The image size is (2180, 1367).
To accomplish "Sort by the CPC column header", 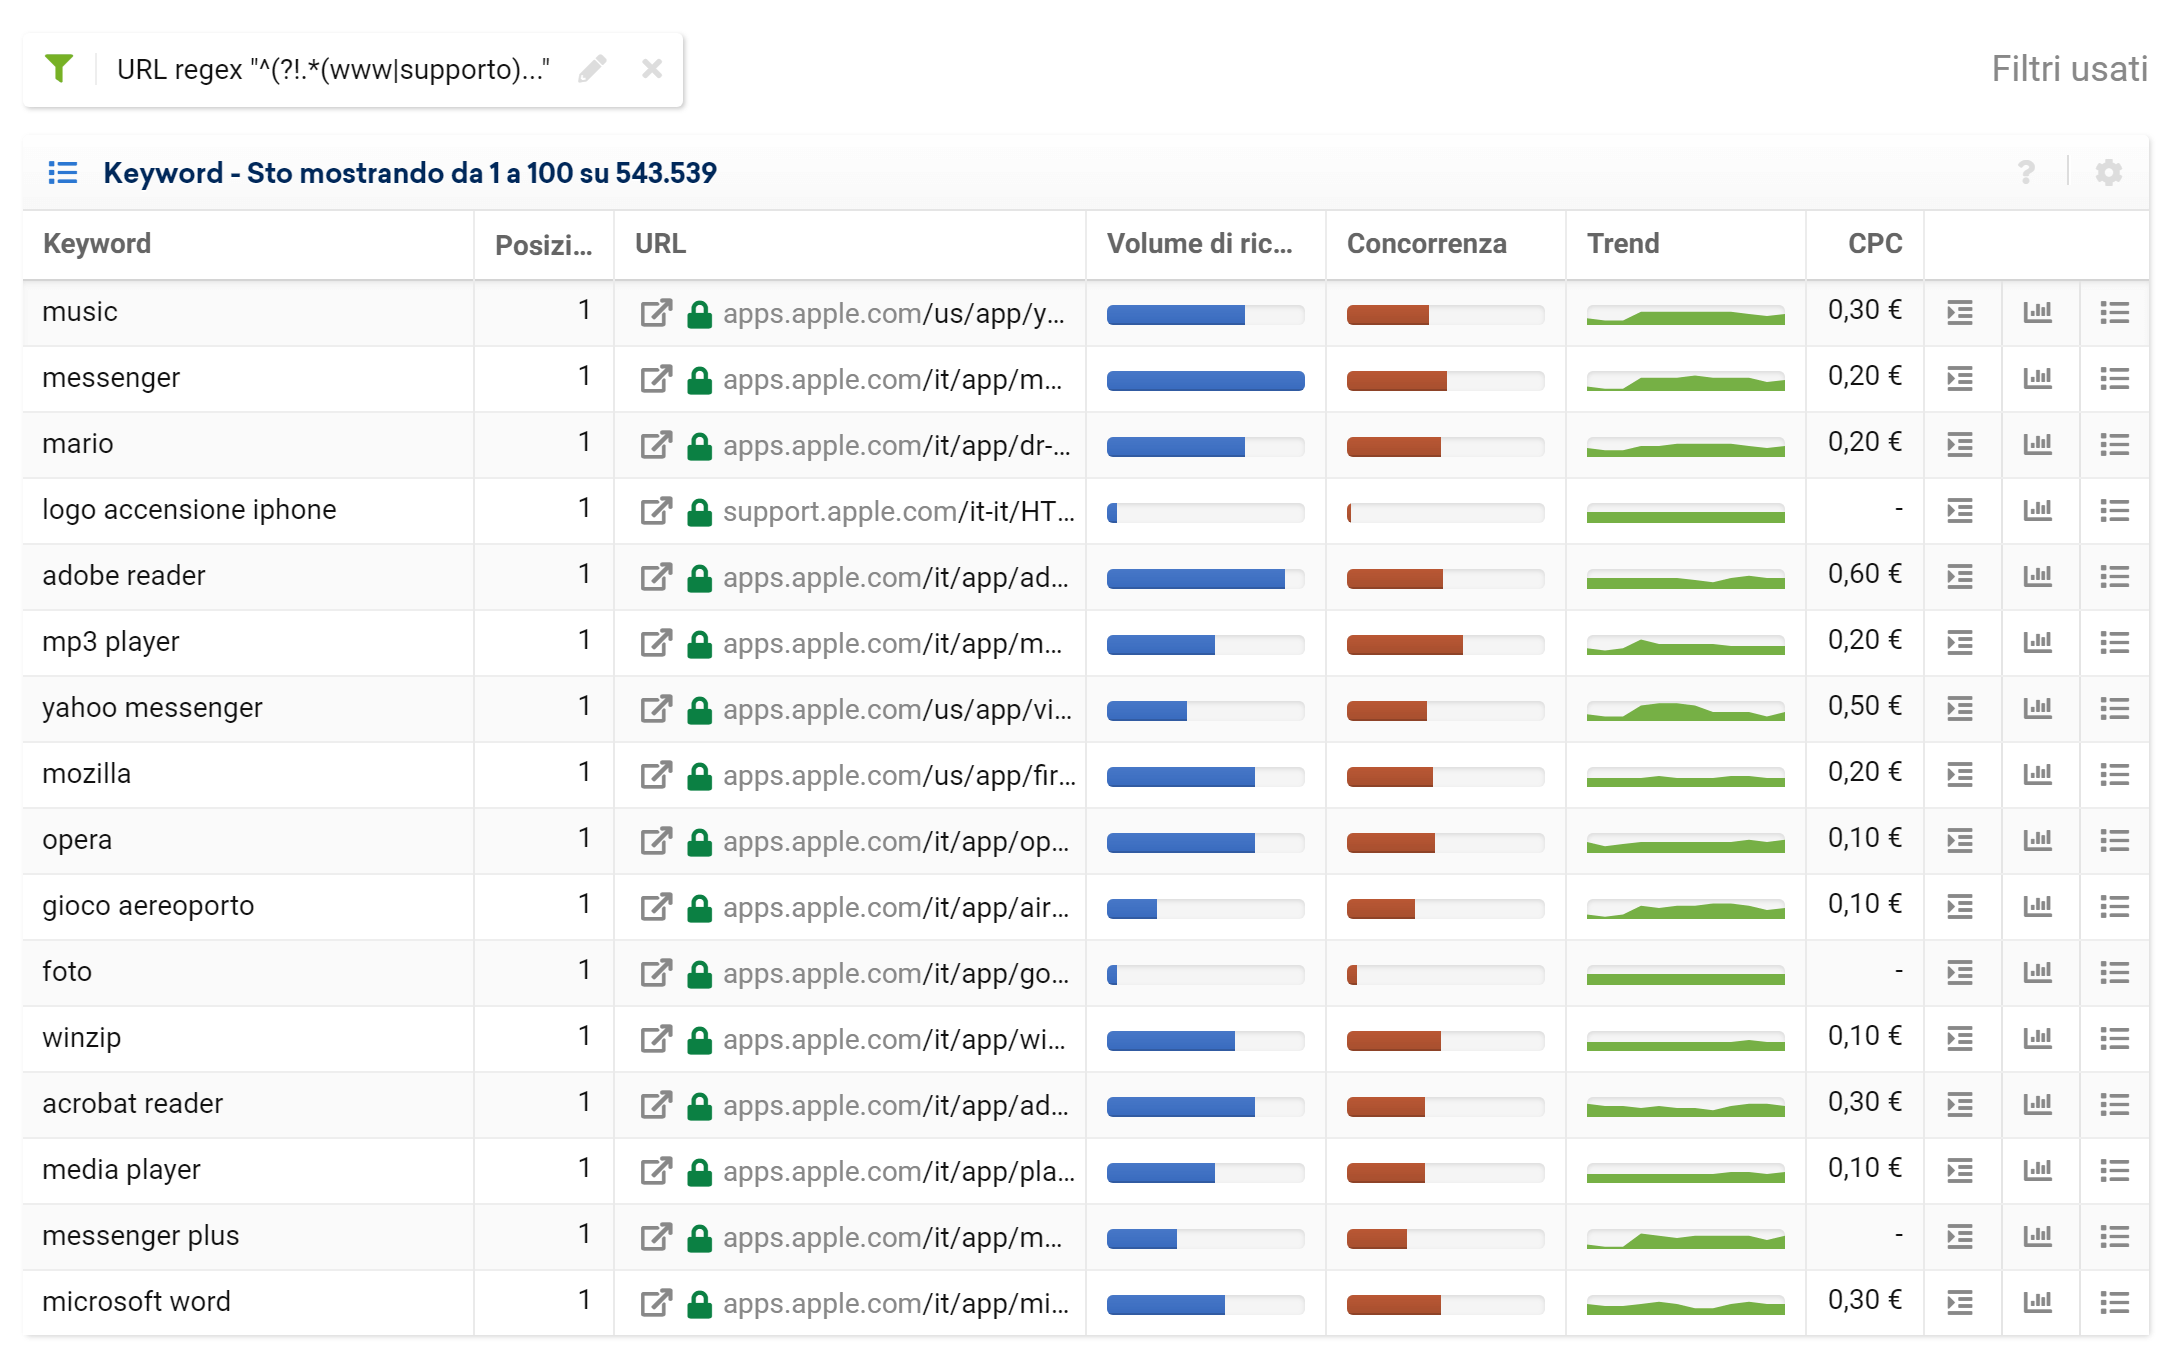I will point(1875,244).
